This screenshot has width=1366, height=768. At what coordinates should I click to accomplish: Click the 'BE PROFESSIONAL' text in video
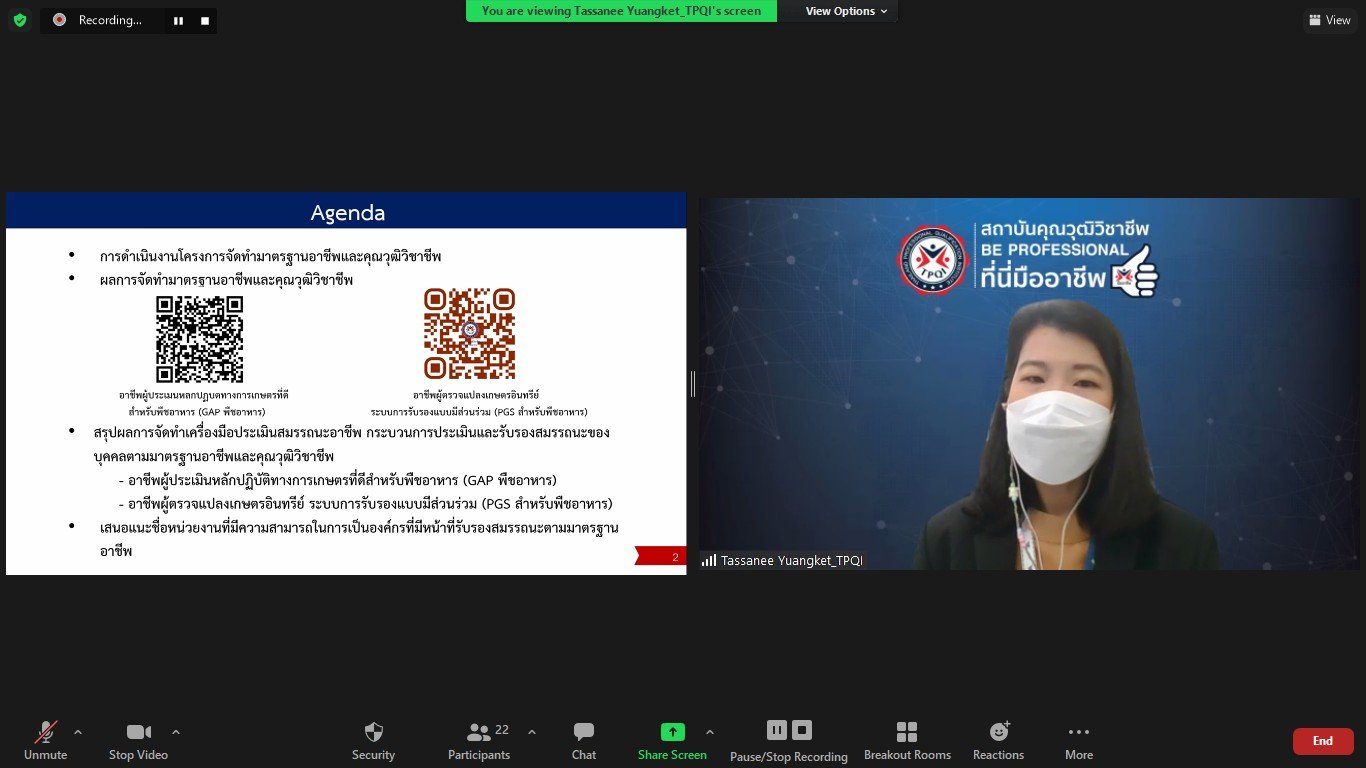coord(1054,249)
